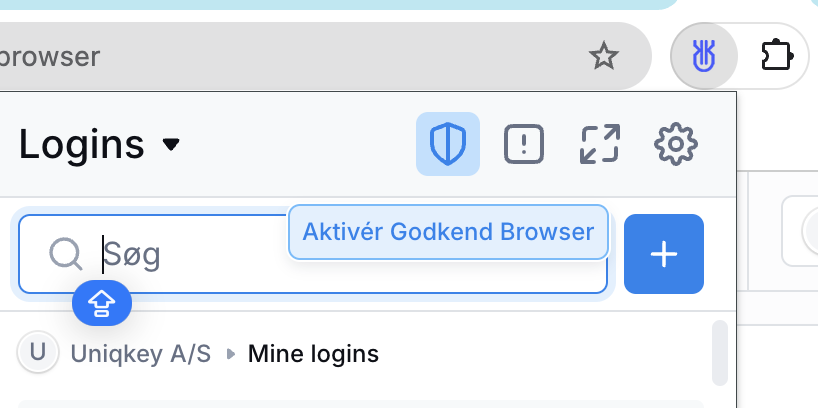The image size is (818, 408).
Task: Open the Logins category dropdown
Action: [99, 144]
